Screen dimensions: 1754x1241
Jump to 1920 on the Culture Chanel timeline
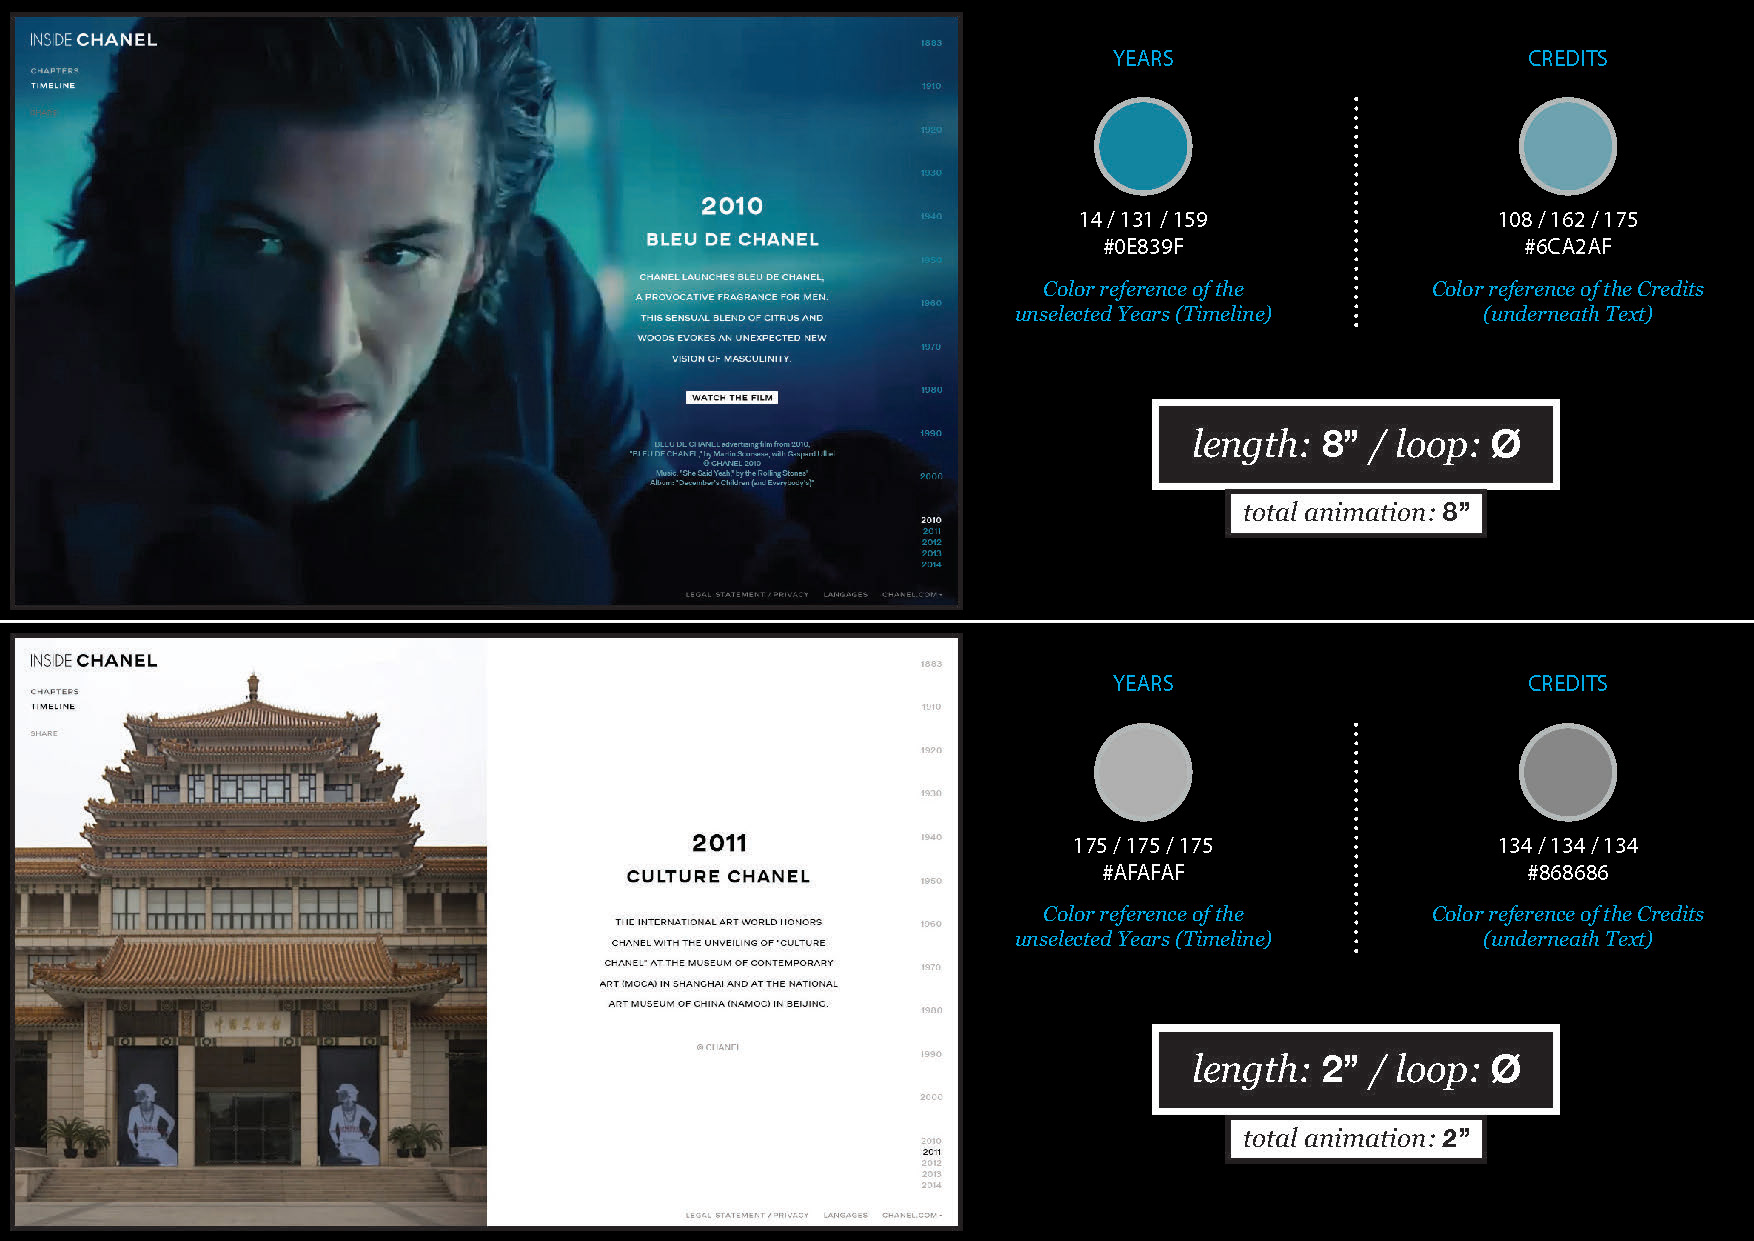point(931,750)
